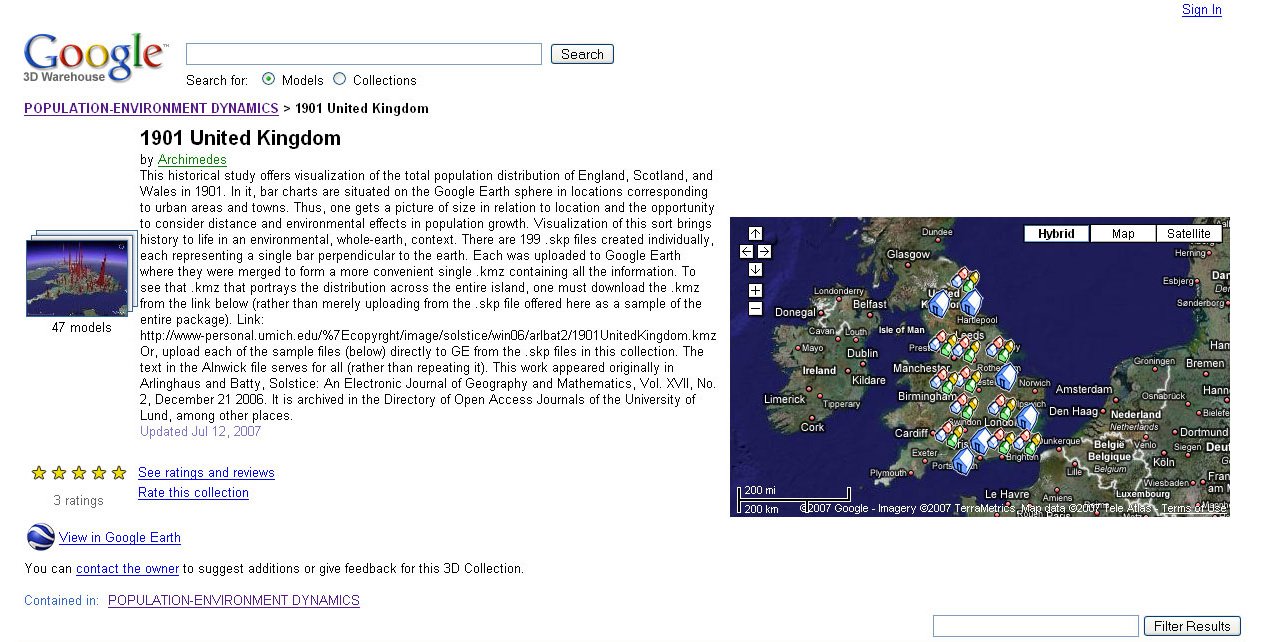Viewport: 1262px width, 642px height.
Task: Pan the map up with the arrow
Action: [755, 234]
